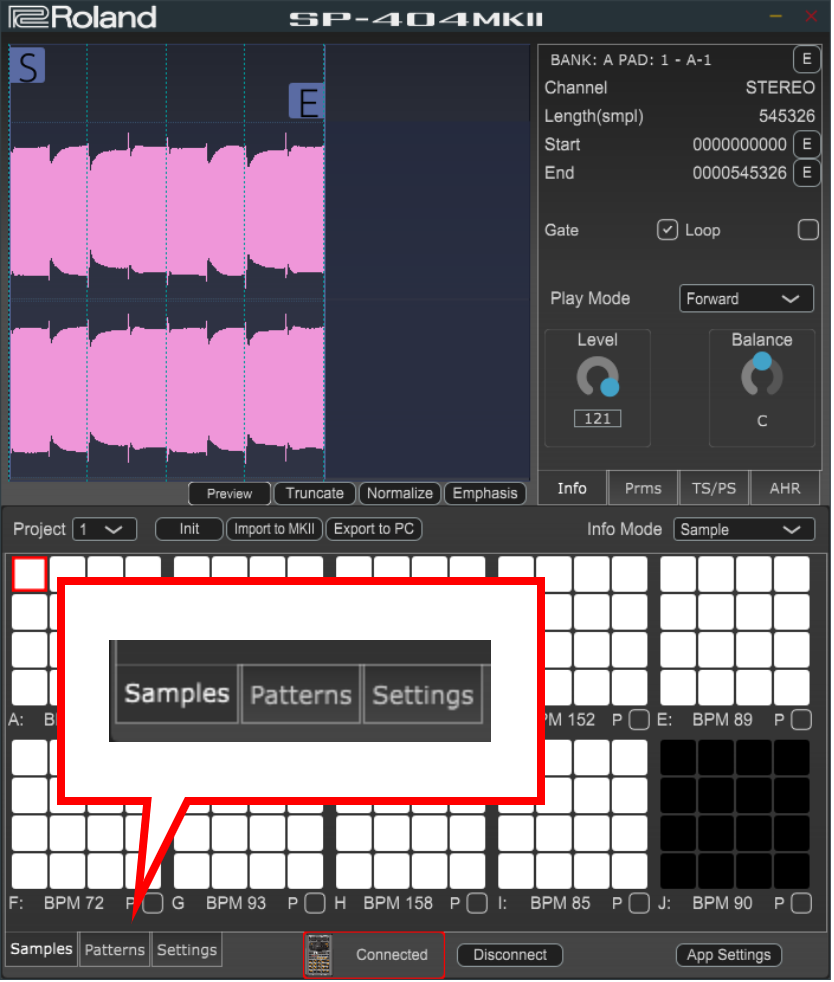Click the STEREO channel value
Viewport: 834px width, 982px height.
[781, 88]
